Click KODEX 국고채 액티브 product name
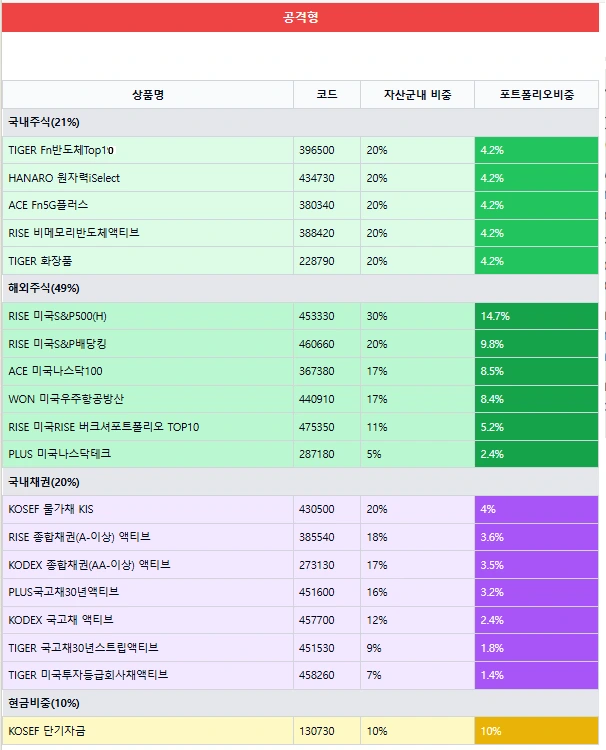The height and width of the screenshot is (750, 606). 61,620
